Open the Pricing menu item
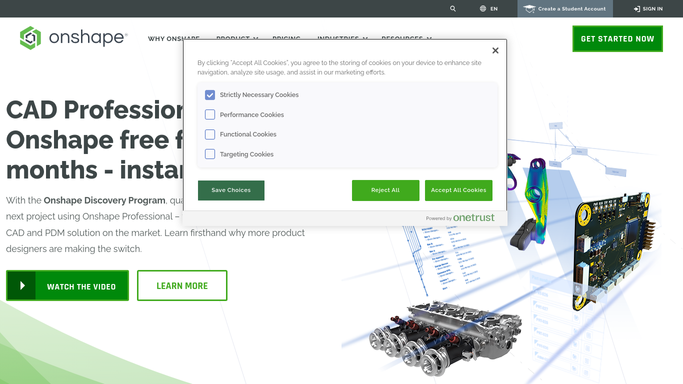The height and width of the screenshot is (384, 683). tap(286, 38)
